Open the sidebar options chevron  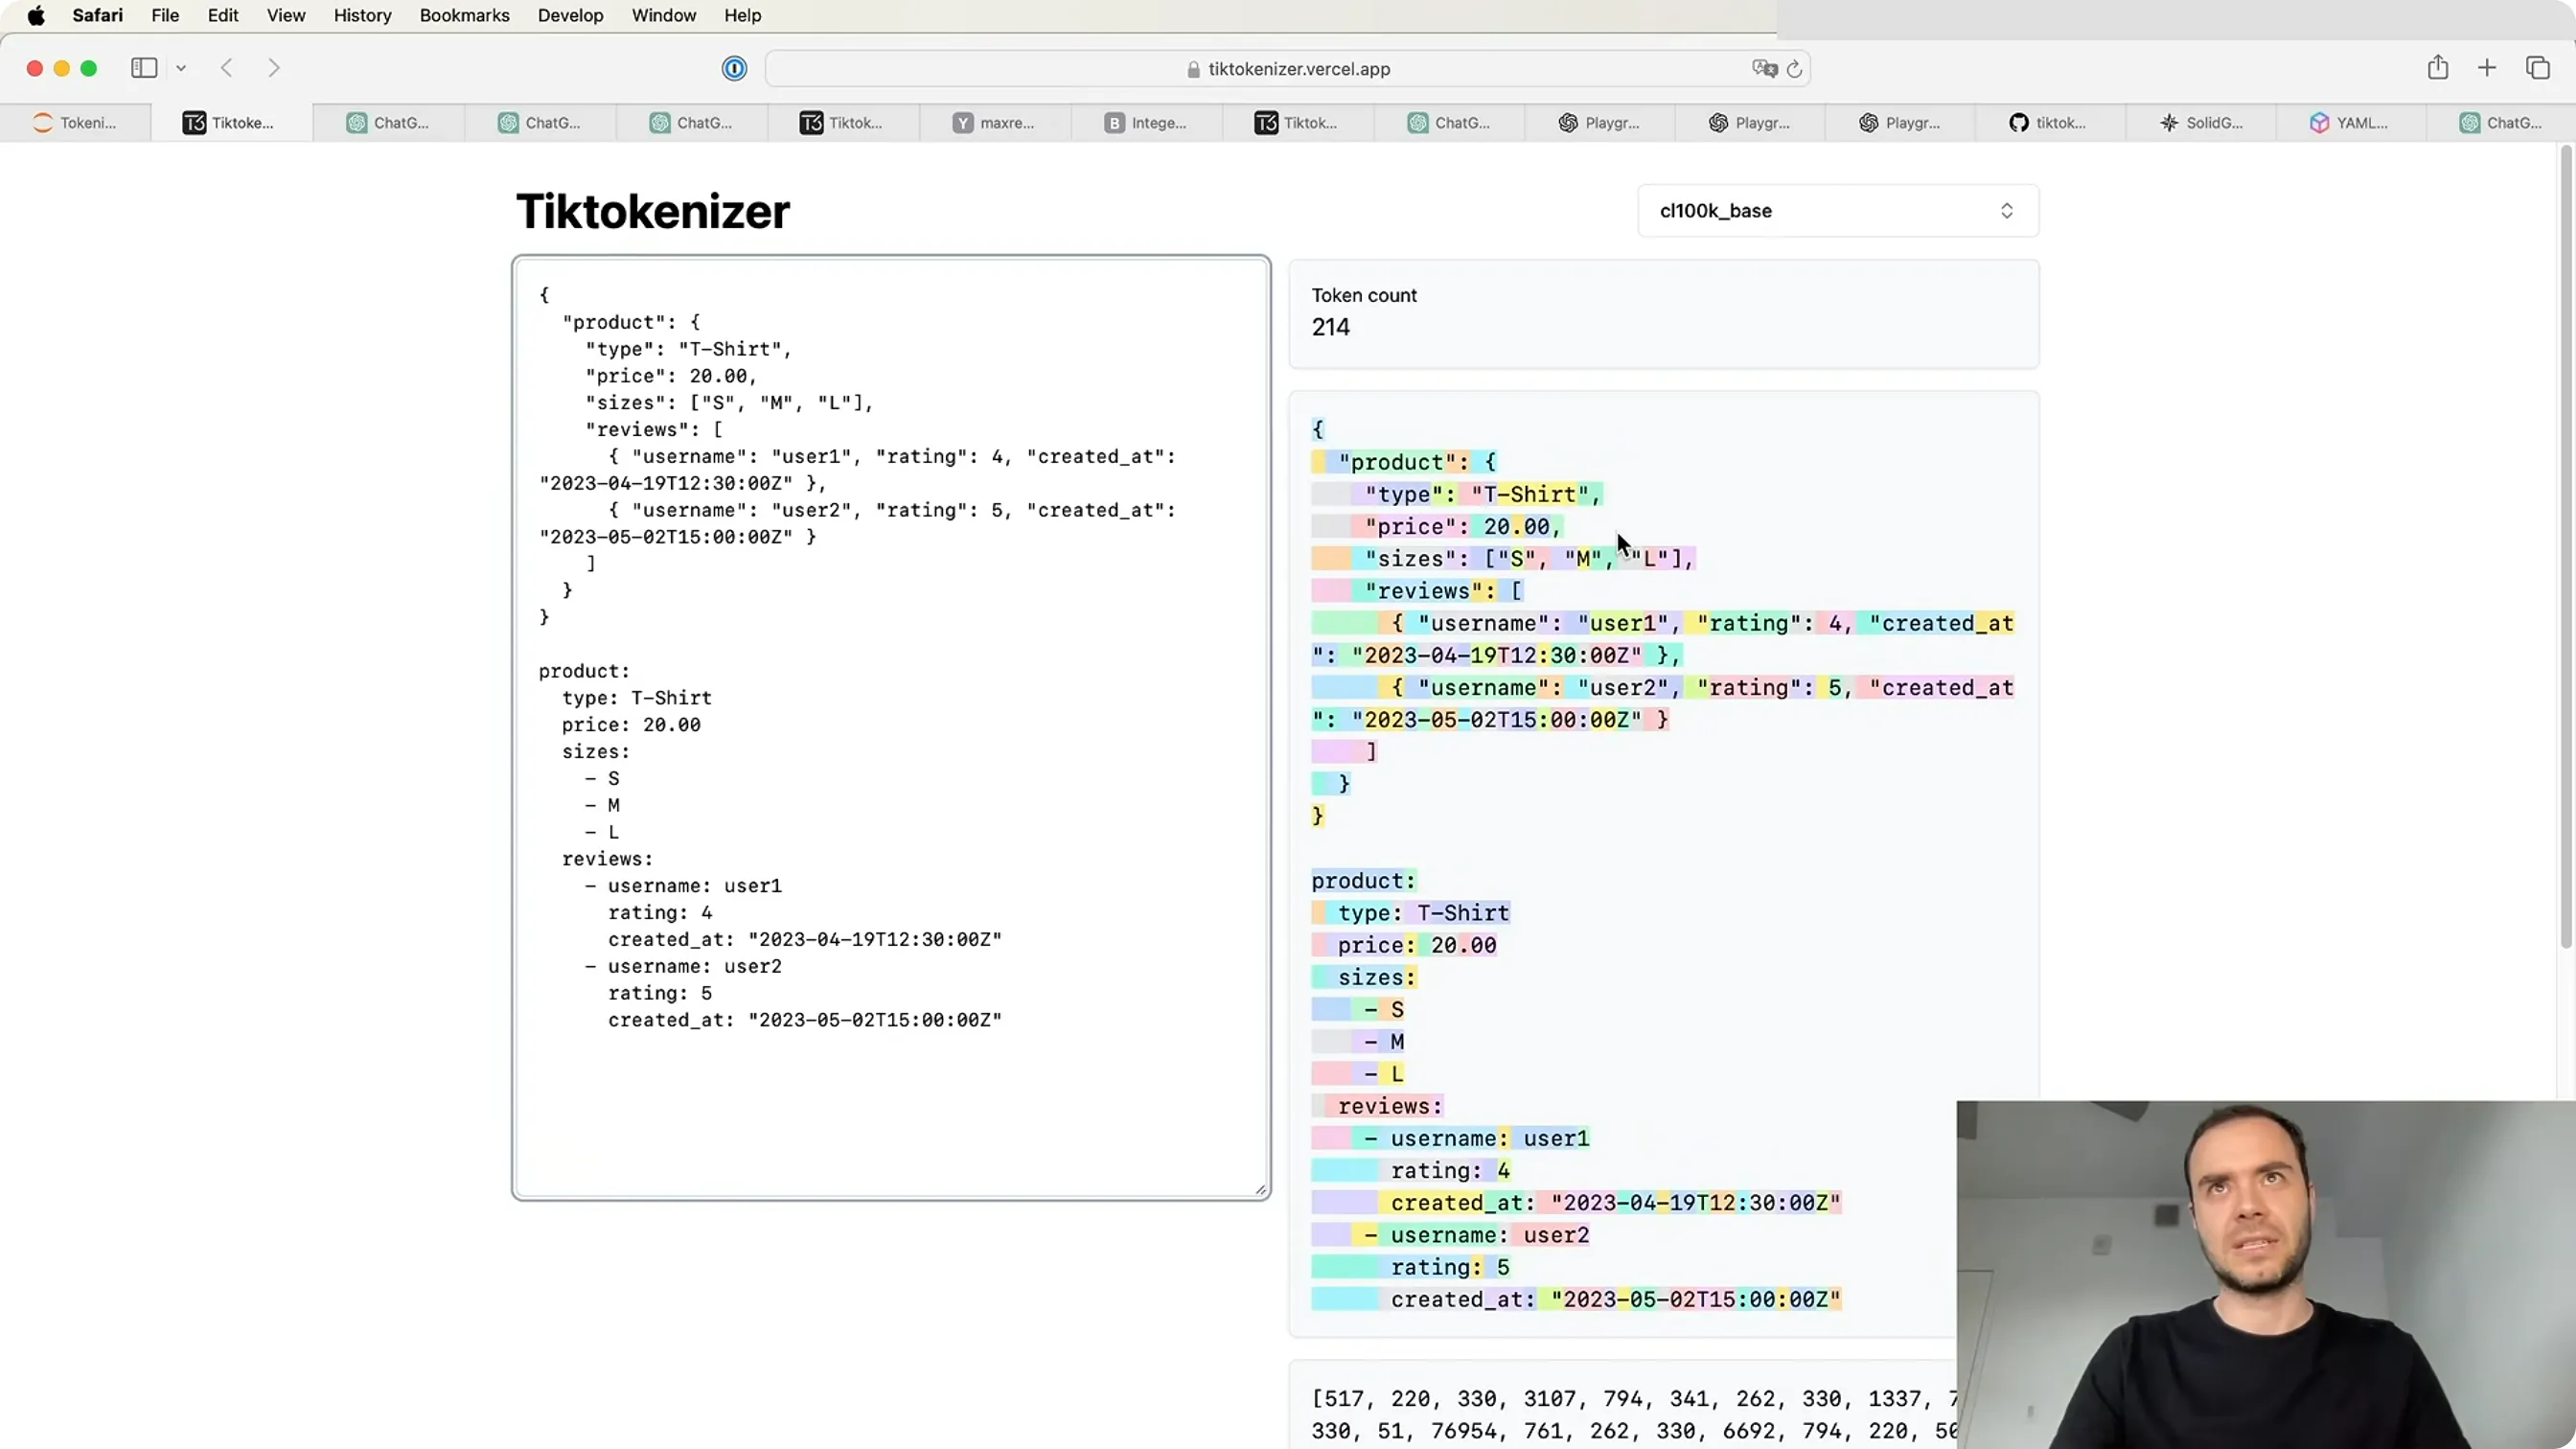point(181,68)
